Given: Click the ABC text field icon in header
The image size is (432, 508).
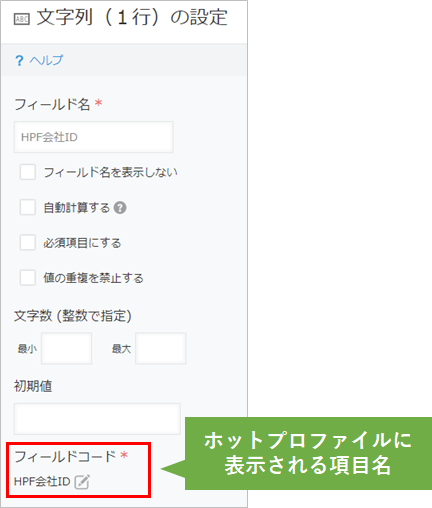Looking at the screenshot, I should (x=22, y=19).
